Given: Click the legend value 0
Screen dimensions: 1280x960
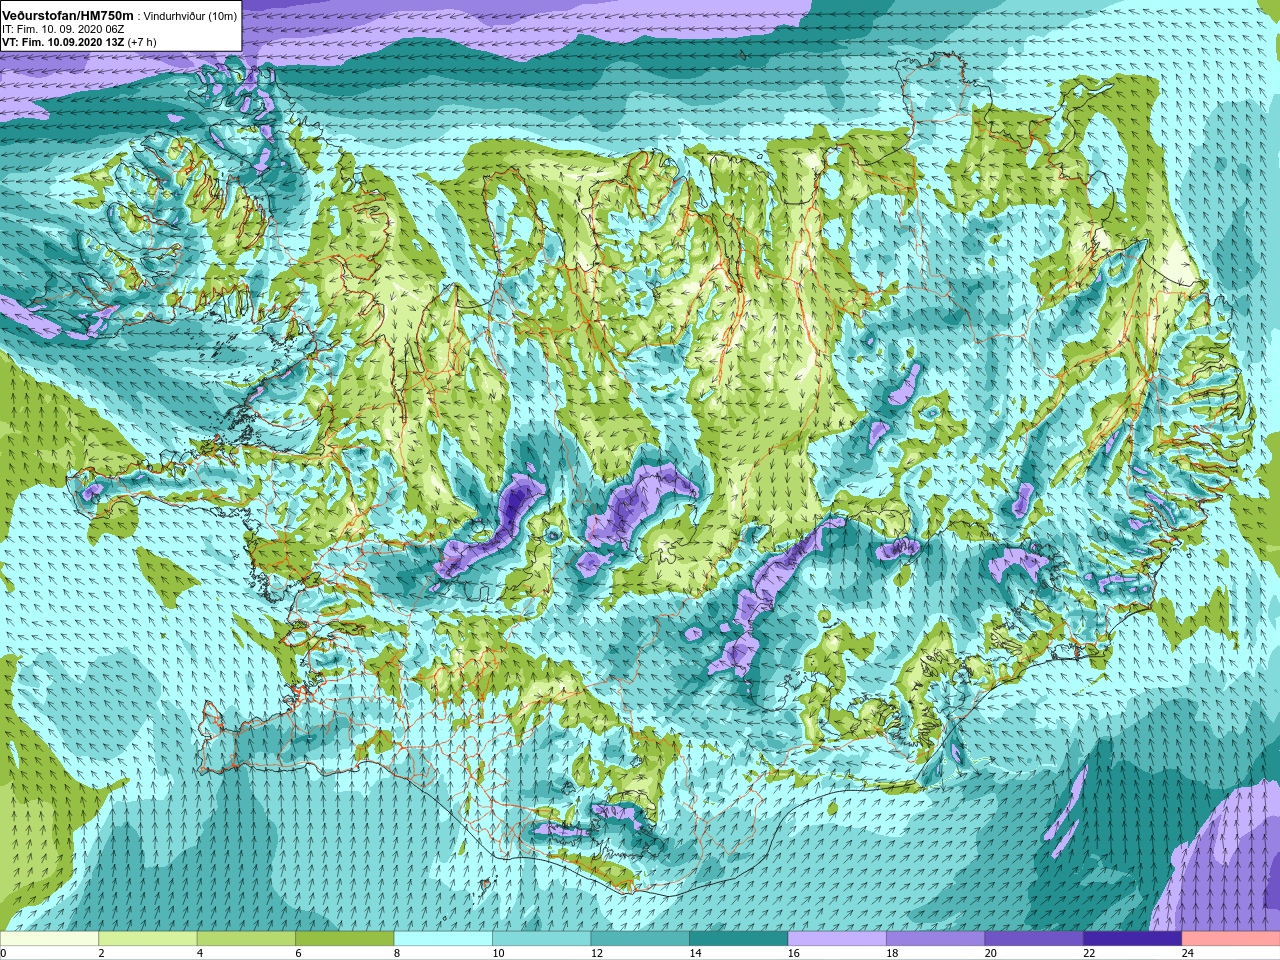Looking at the screenshot, I should 3,953.
